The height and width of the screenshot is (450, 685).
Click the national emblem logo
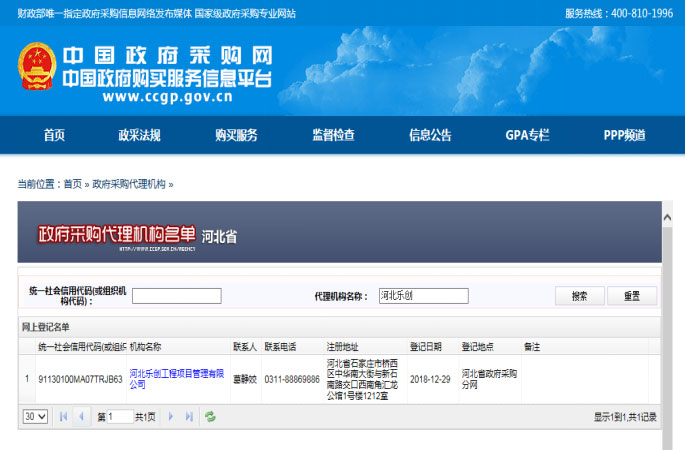pyautogui.click(x=38, y=68)
